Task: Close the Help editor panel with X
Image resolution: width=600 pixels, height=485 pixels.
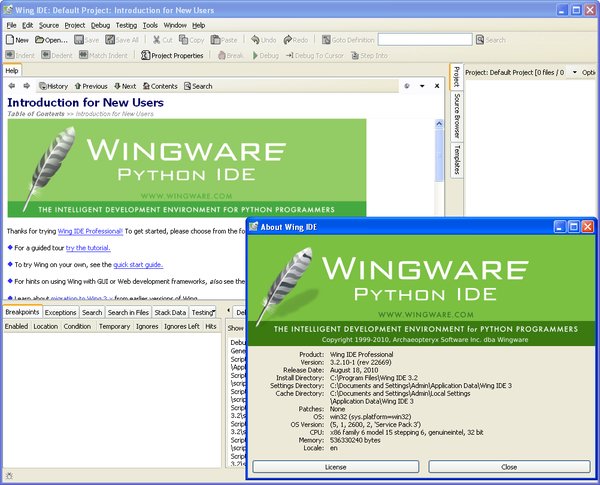Action: tap(437, 86)
